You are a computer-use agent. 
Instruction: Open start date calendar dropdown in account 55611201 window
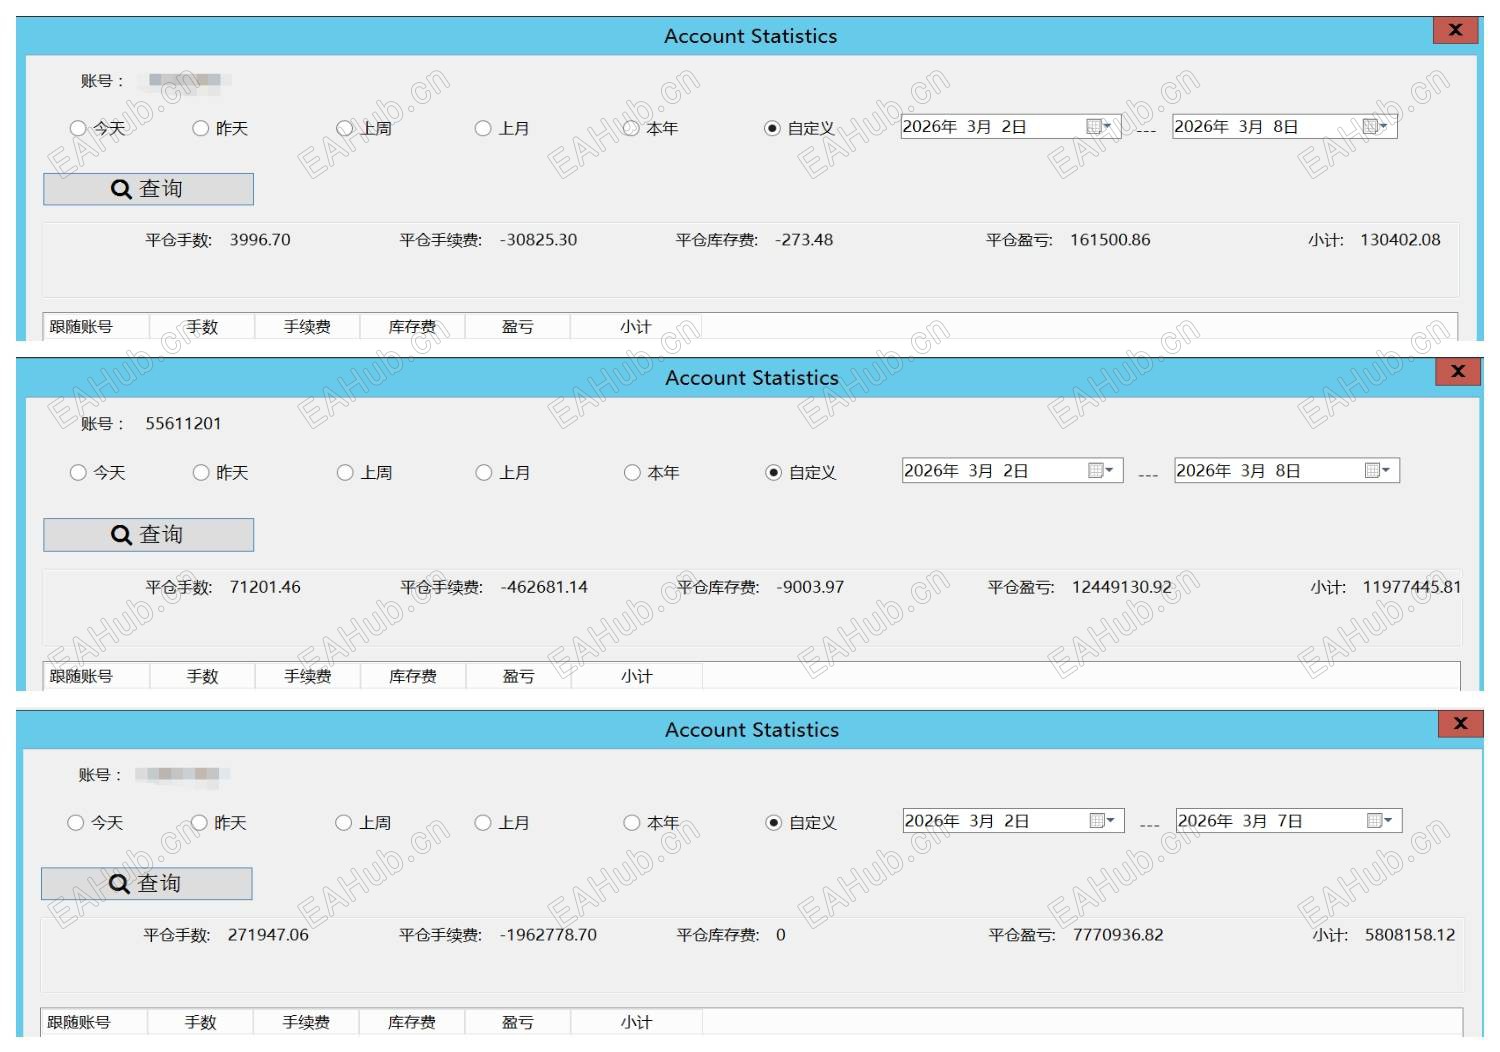[1101, 470]
